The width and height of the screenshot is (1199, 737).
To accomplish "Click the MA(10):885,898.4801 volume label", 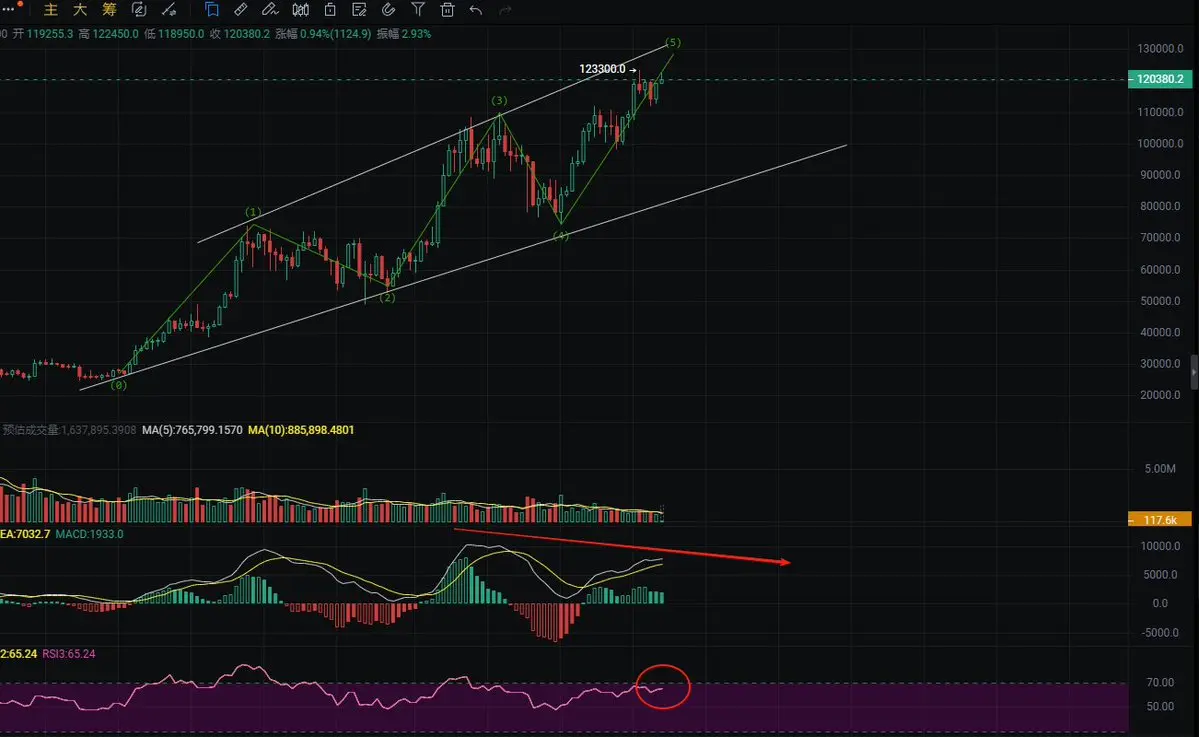I will point(301,430).
